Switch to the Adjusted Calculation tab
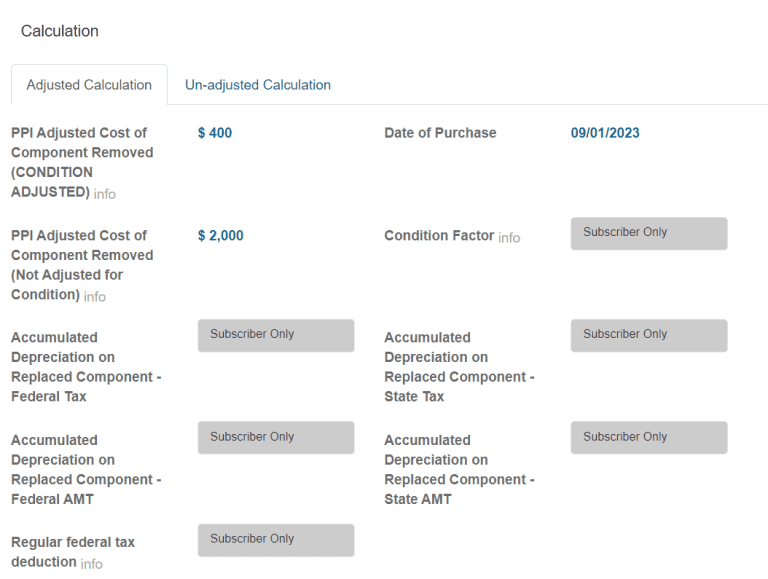Screen dimensions: 768x579 tap(89, 85)
